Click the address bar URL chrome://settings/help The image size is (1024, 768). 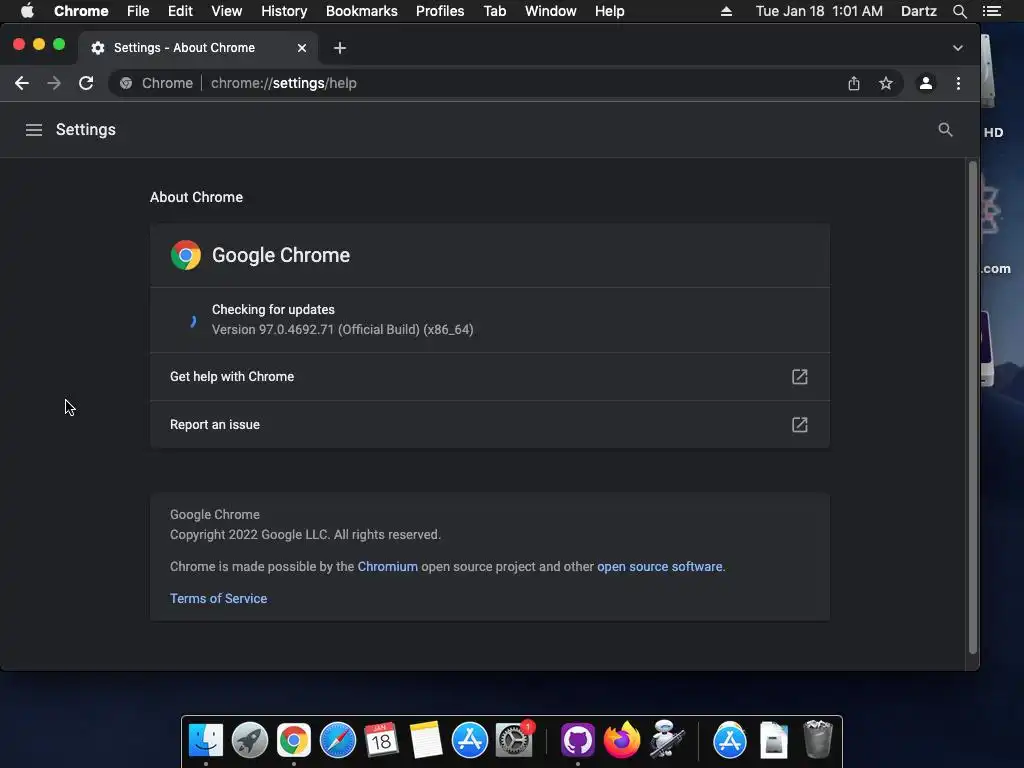(283, 83)
